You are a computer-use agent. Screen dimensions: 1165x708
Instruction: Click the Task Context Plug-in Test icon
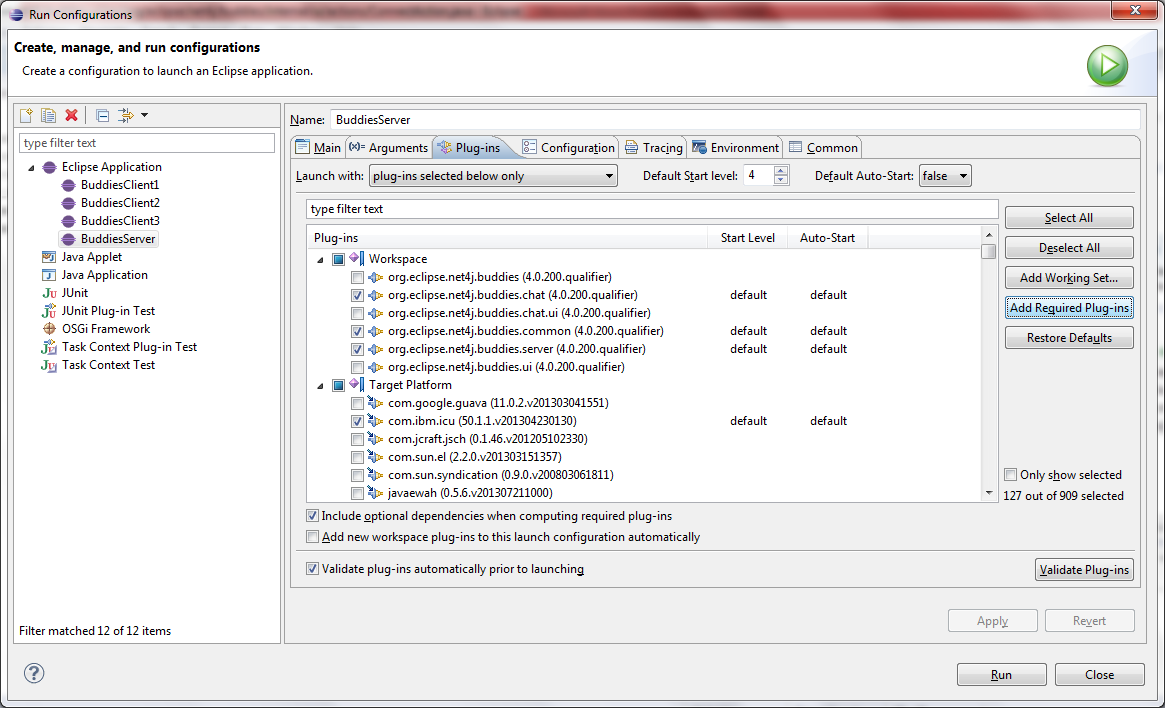click(x=49, y=347)
